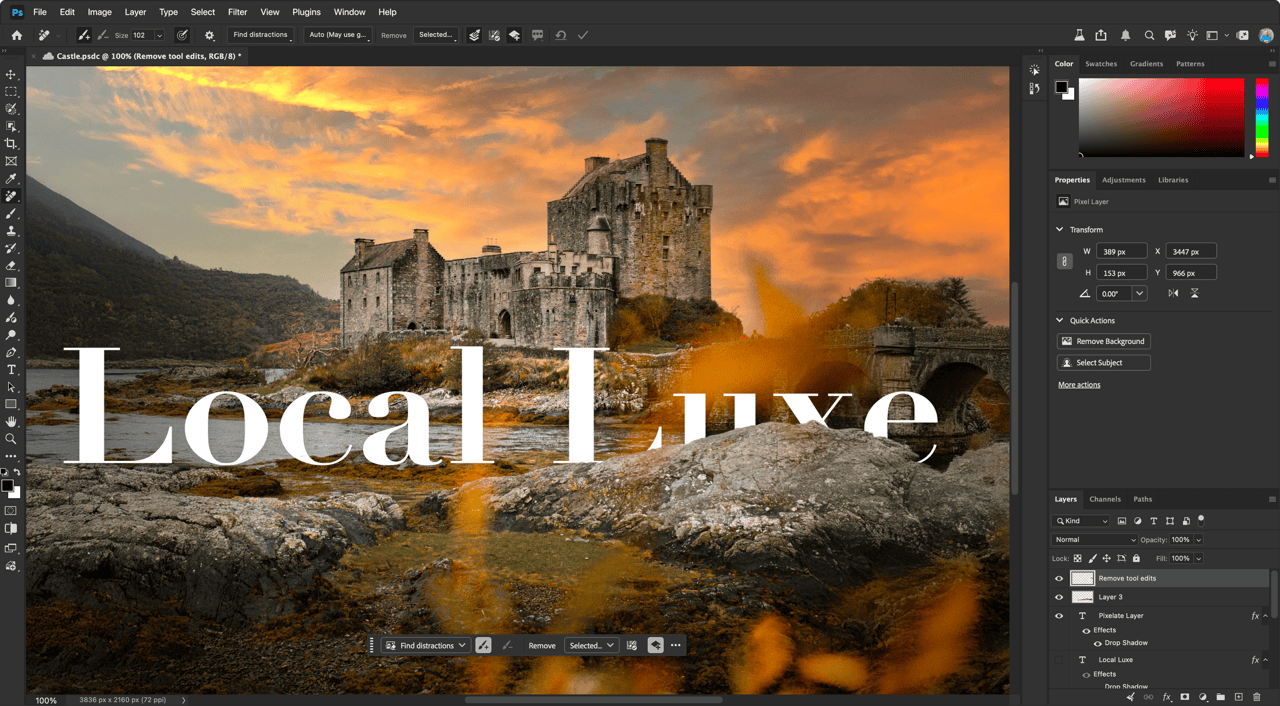Screen dimensions: 1280x706
Task: Open the Layer menu
Action: click(x=135, y=12)
